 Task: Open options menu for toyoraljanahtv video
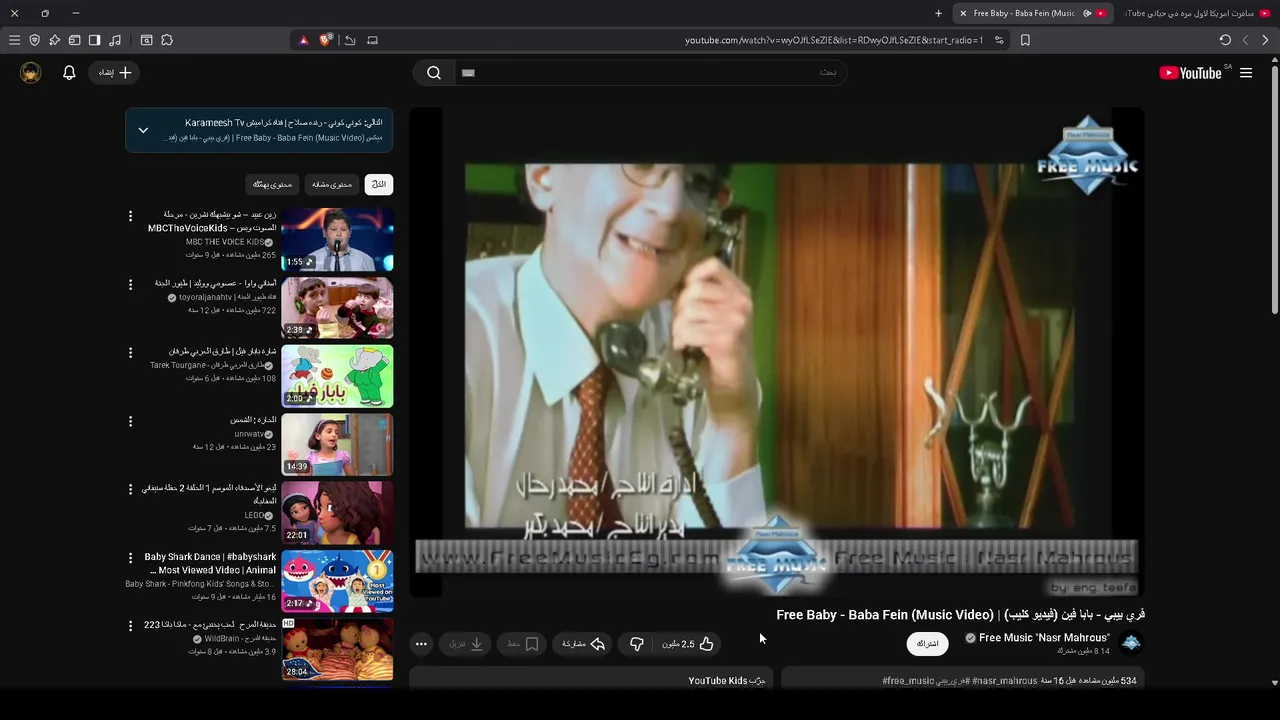pyautogui.click(x=130, y=285)
